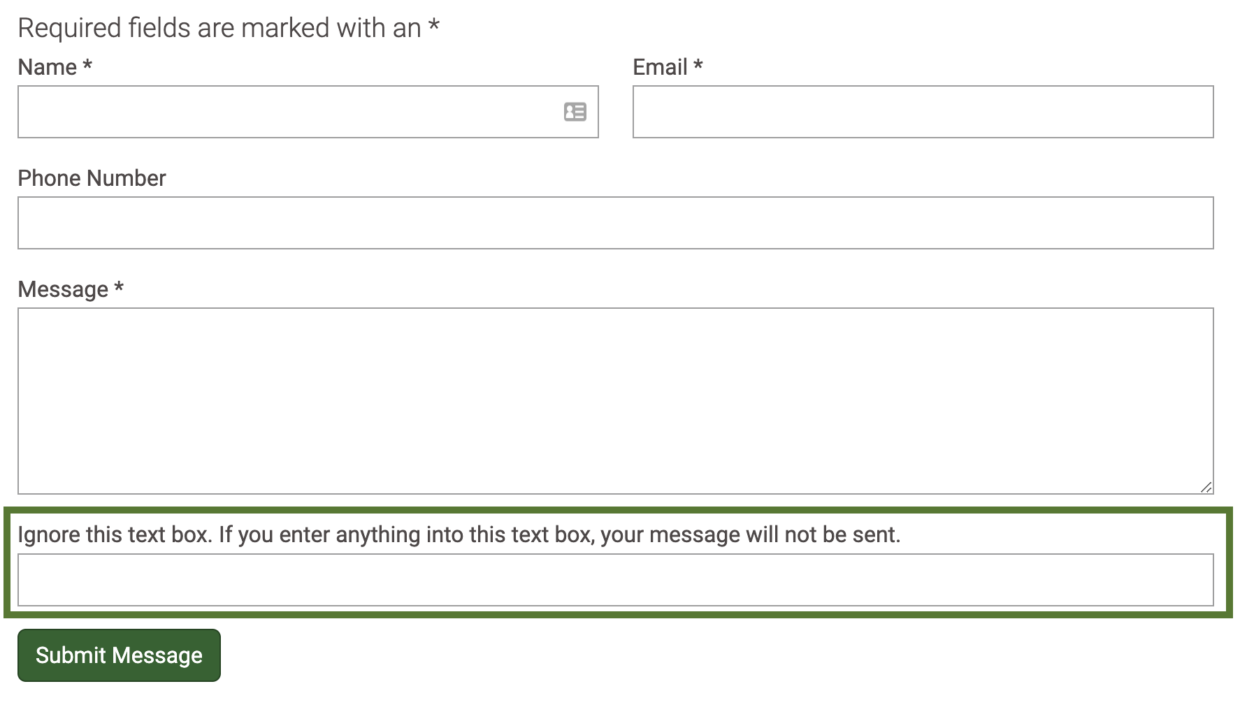This screenshot has height=728, width=1240.
Task: Click Submit Message to send the form
Action: [x=118, y=655]
